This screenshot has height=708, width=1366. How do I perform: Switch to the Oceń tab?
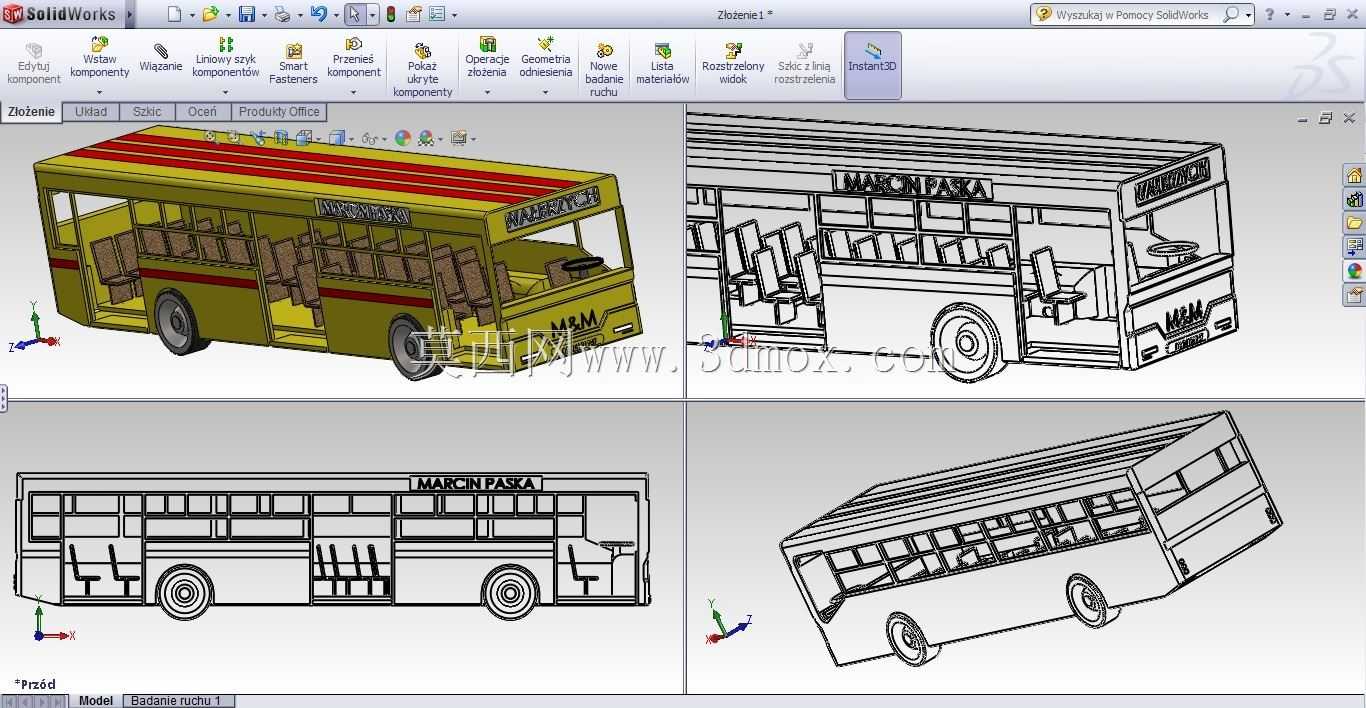click(x=202, y=112)
